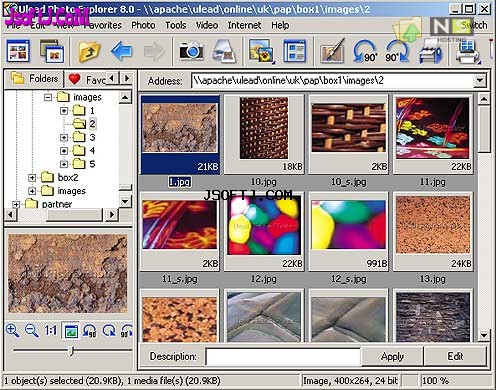Click the Switch button in the top right
The width and height of the screenshot is (496, 390).
[474, 25]
